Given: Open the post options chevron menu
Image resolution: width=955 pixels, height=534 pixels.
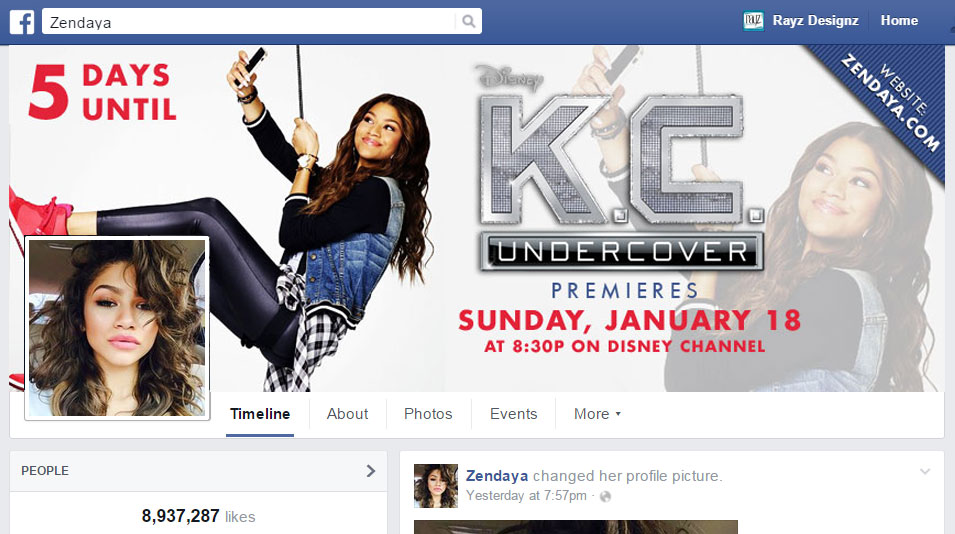Looking at the screenshot, I should (925, 471).
